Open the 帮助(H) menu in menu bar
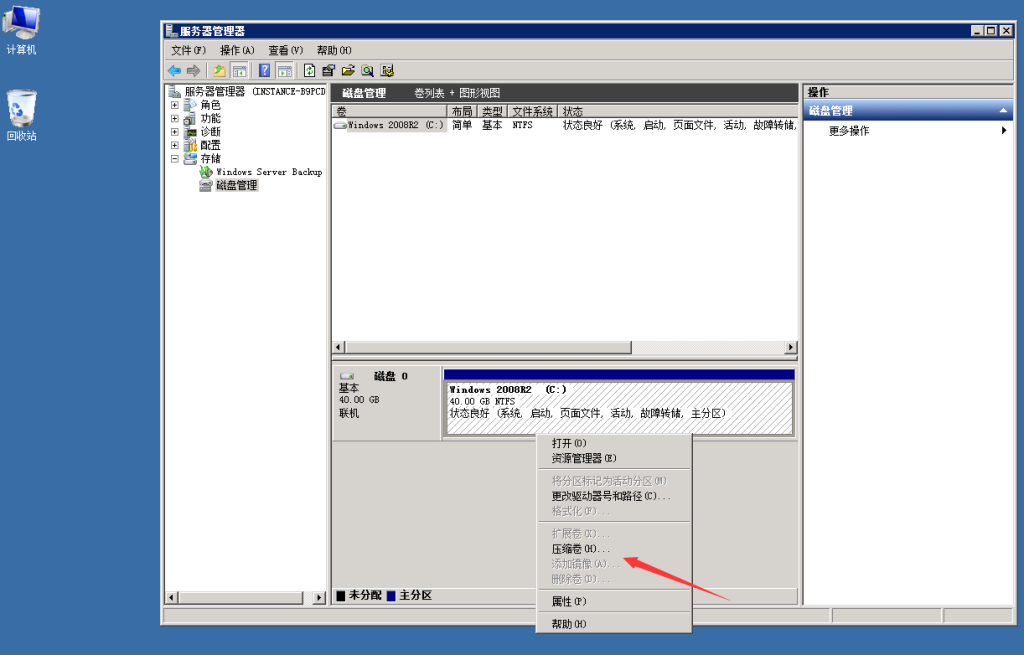Image resolution: width=1024 pixels, height=655 pixels. point(334,50)
